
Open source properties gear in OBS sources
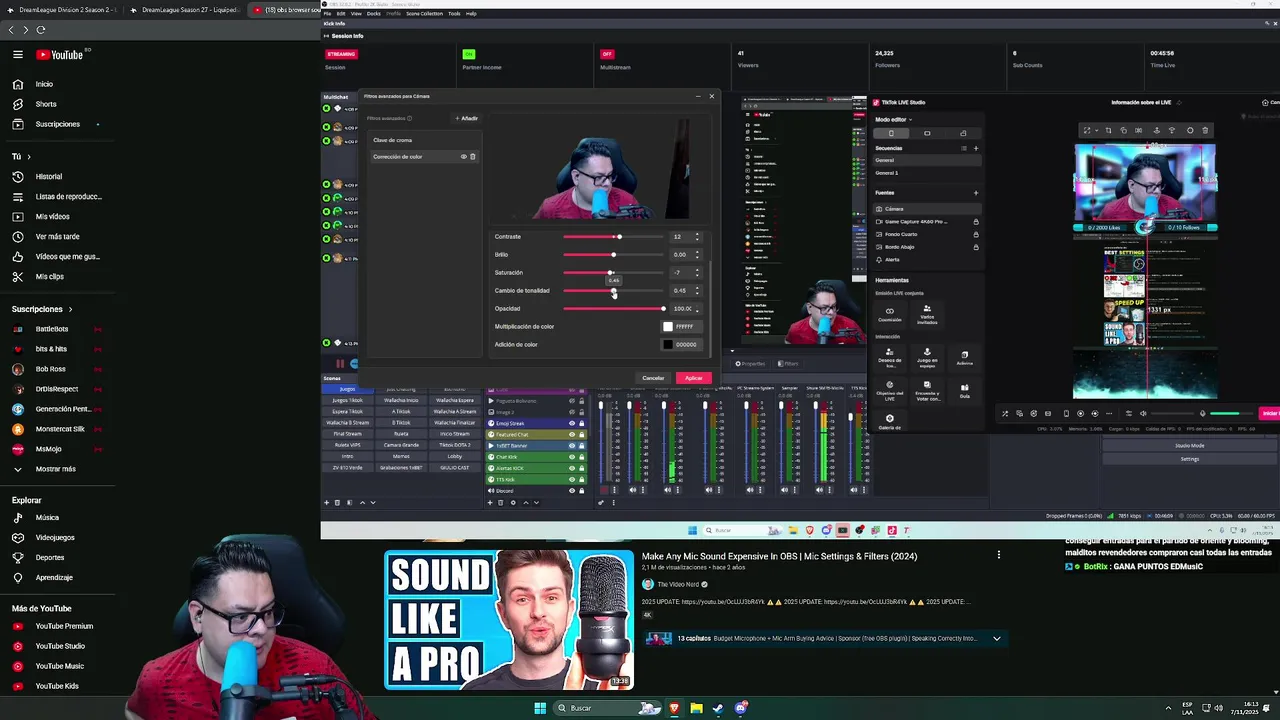pyautogui.click(x=513, y=502)
